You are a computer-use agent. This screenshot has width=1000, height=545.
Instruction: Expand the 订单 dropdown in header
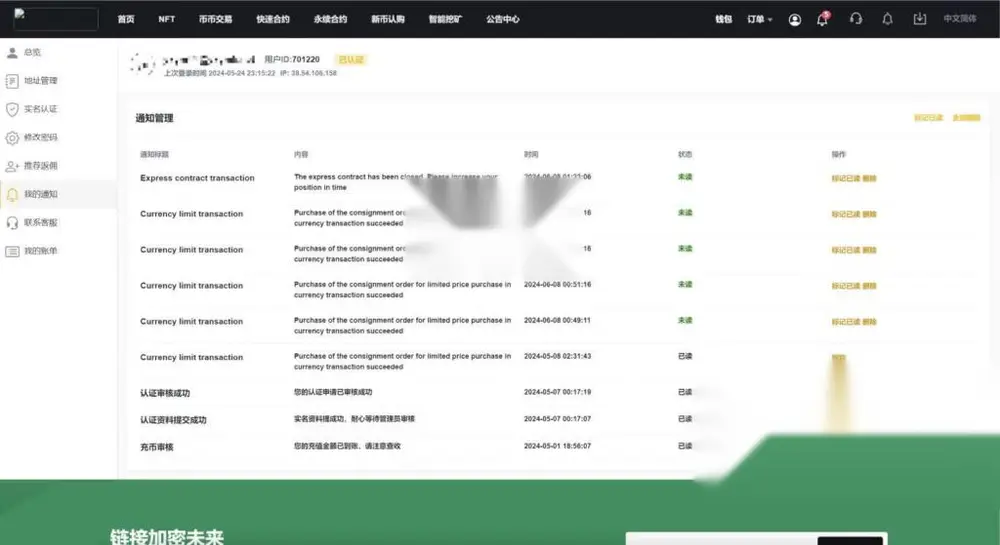click(x=760, y=20)
